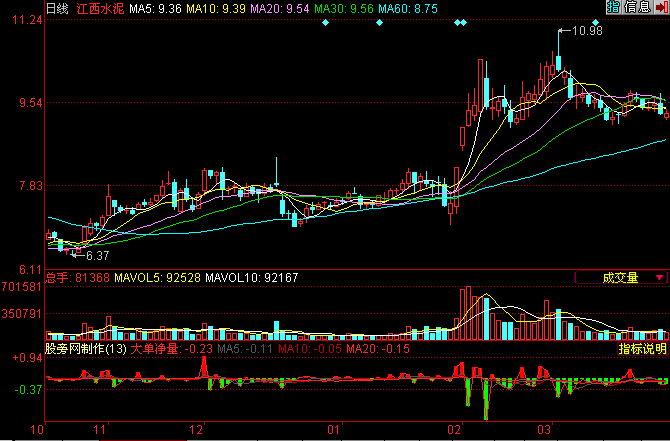The height and width of the screenshot is (441, 670).
Task: Expand the 成交量 dropdown arrow
Action: pos(659,278)
